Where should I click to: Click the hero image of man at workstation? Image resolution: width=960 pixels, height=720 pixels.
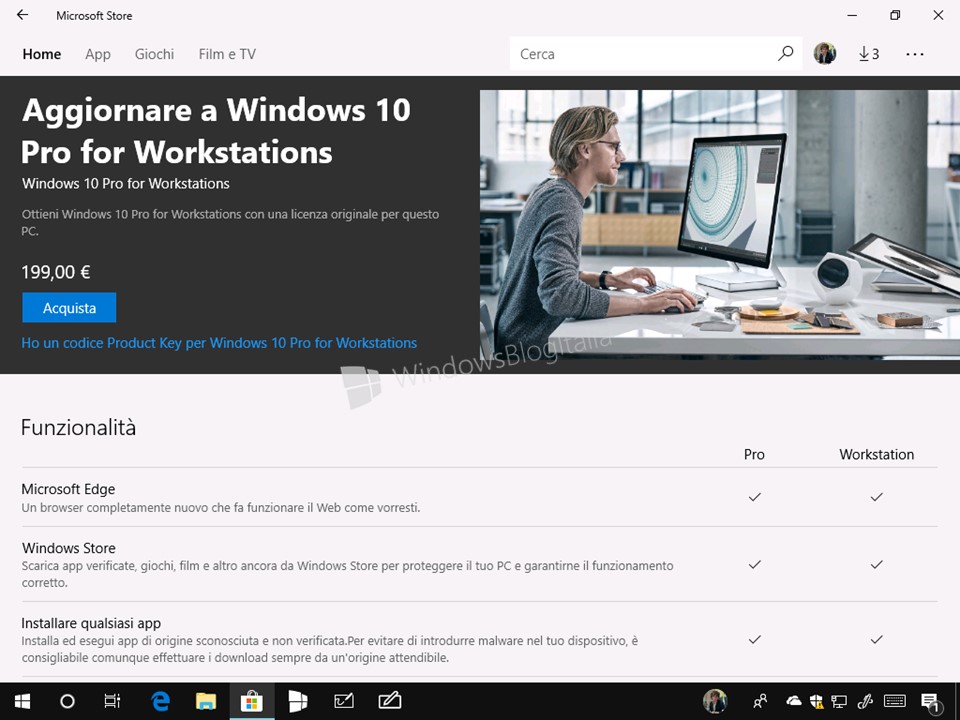[x=720, y=225]
